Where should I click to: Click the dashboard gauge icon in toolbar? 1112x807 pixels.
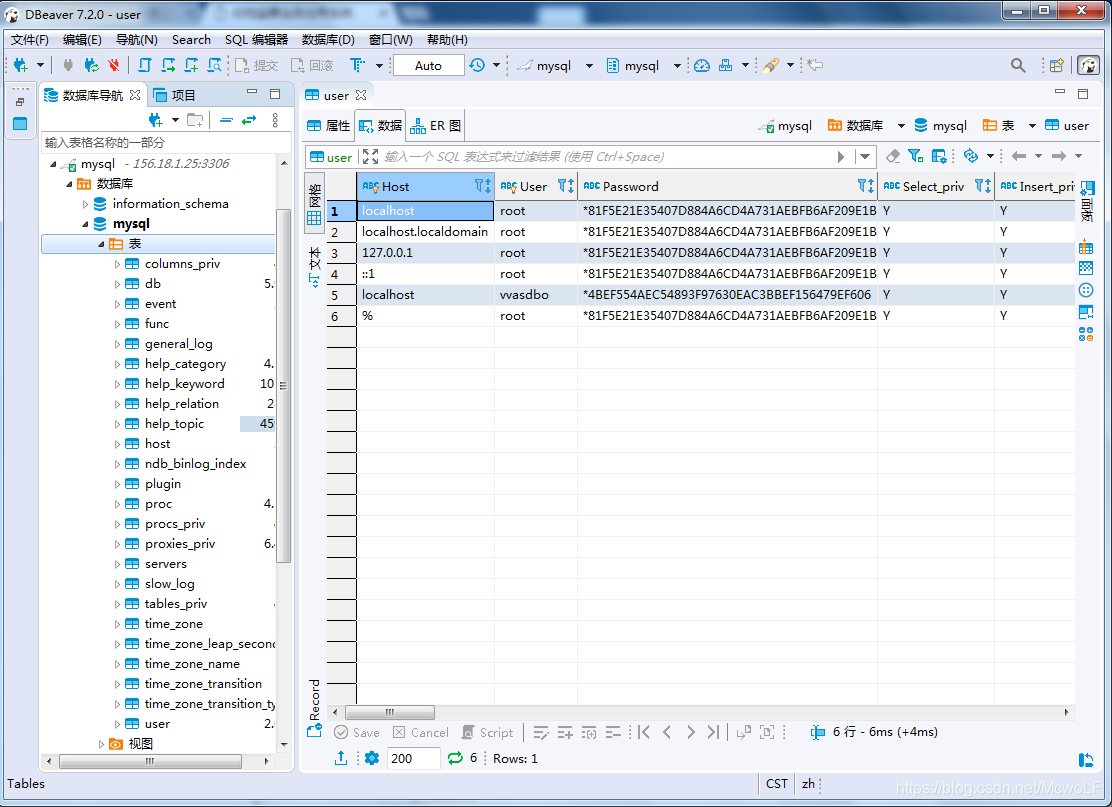click(x=701, y=65)
